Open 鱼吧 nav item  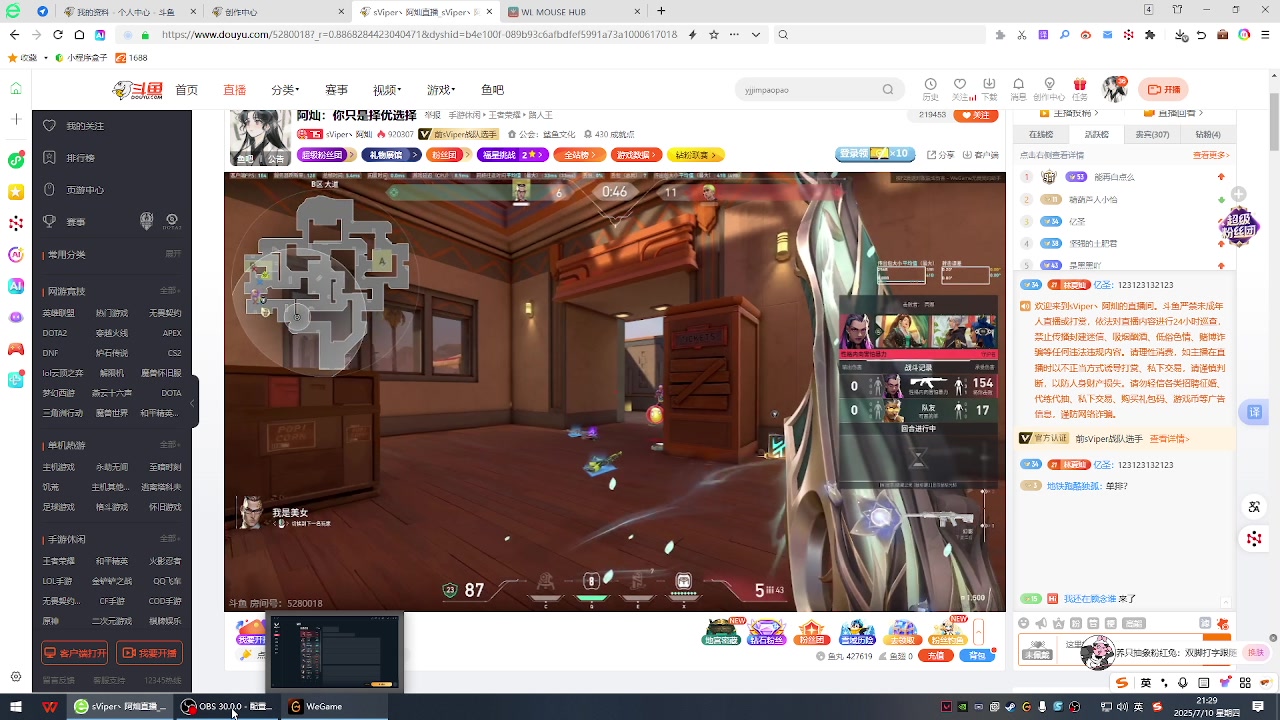tap(492, 90)
